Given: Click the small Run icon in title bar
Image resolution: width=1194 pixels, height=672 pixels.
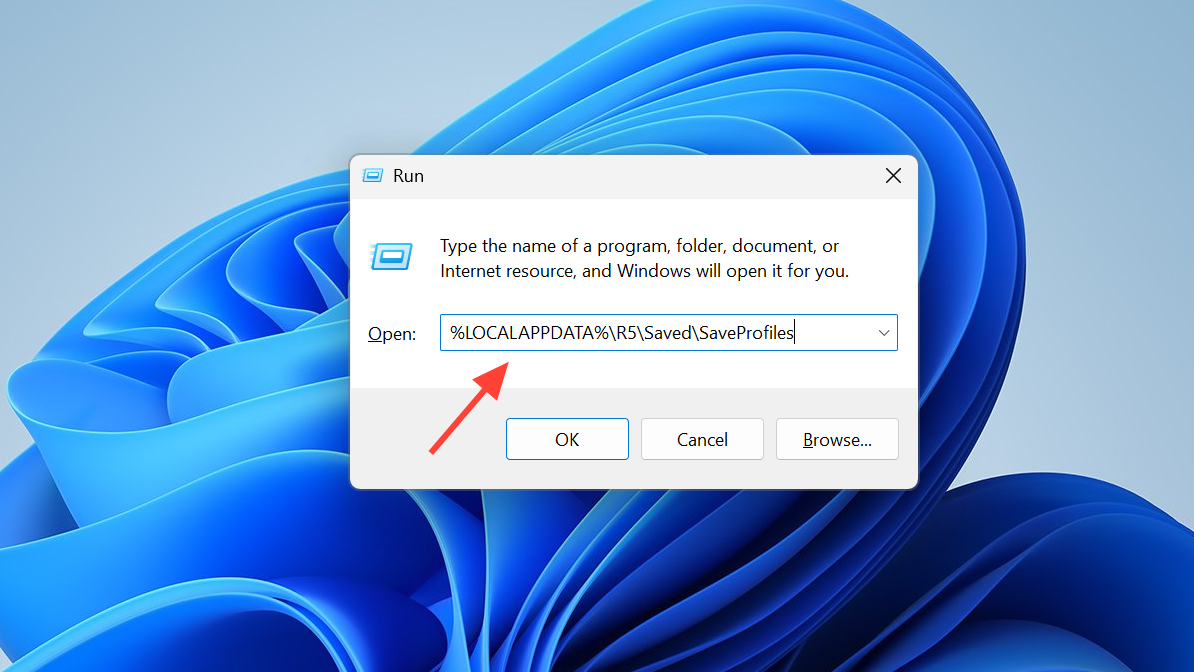Looking at the screenshot, I should [372, 176].
